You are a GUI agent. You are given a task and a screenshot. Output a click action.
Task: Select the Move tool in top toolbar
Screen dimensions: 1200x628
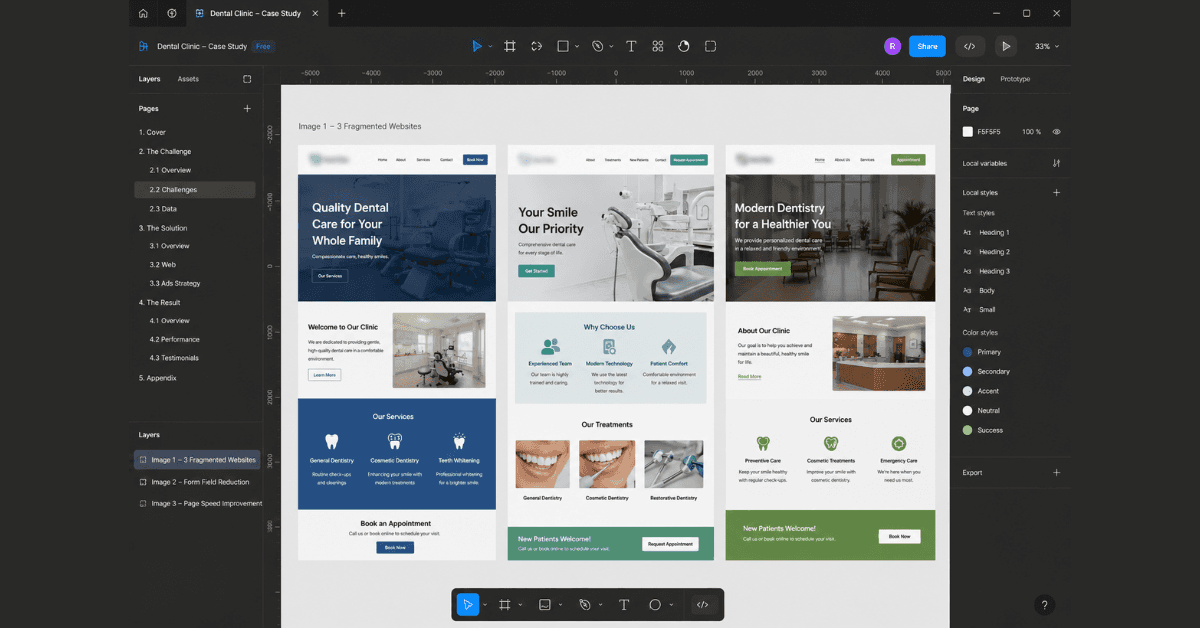click(x=477, y=46)
